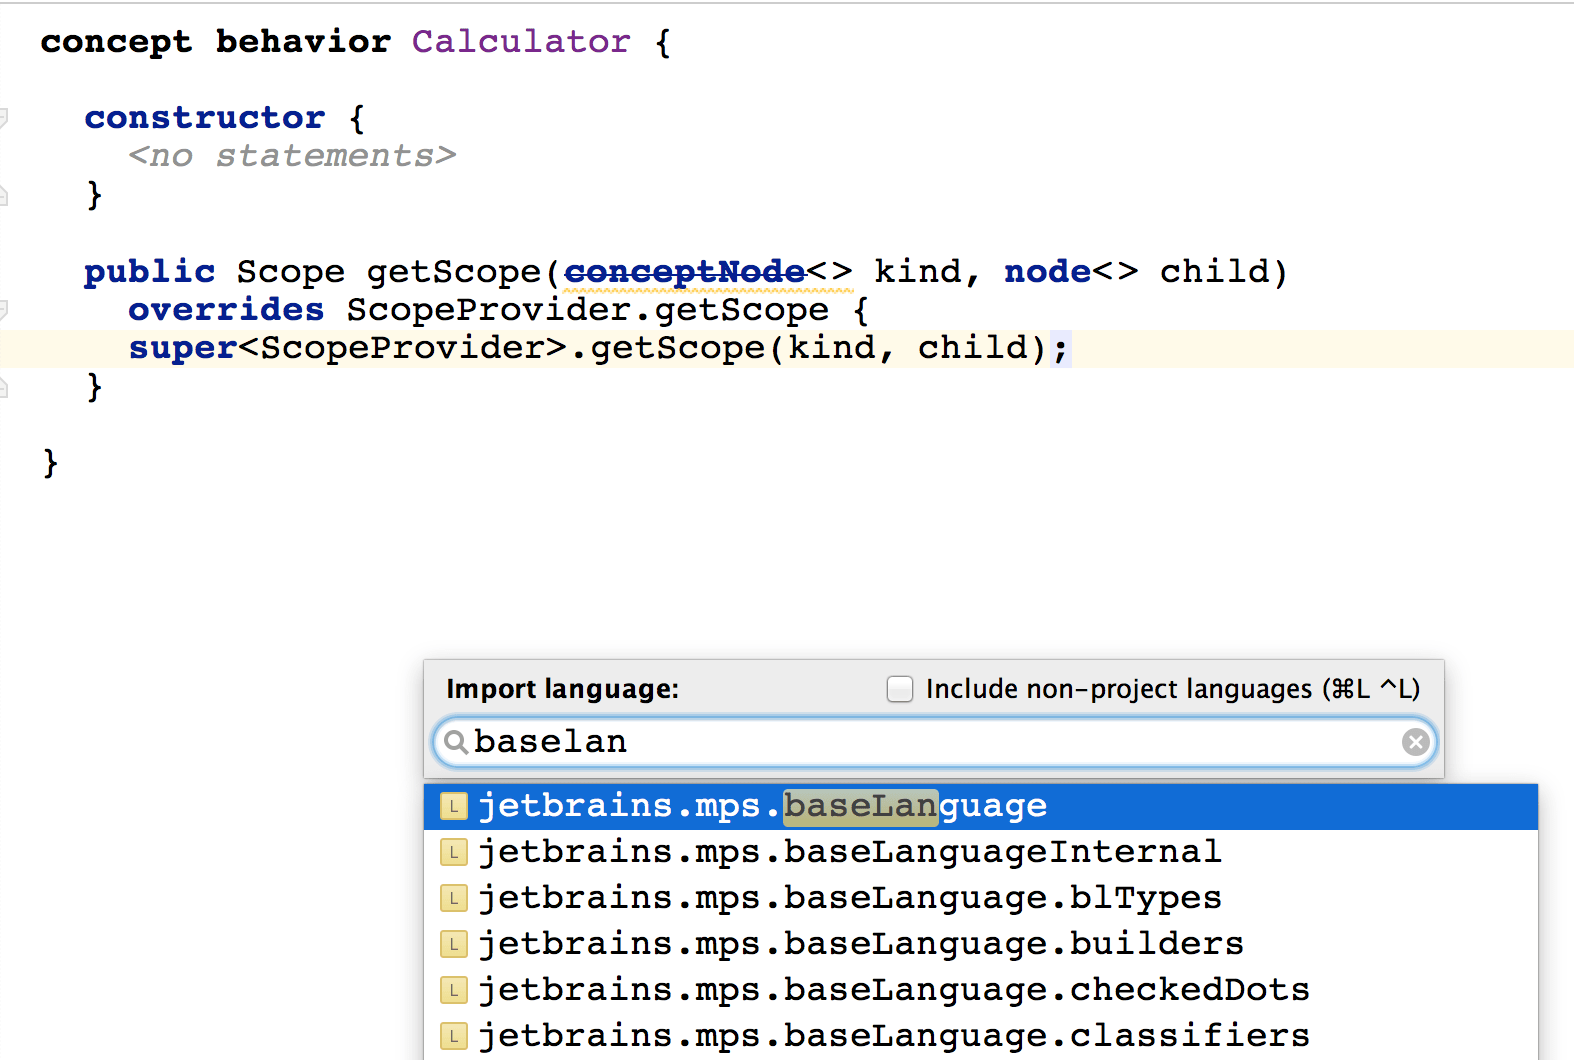This screenshot has width=1574, height=1060.
Task: Click the magnifier icon in the search field
Action: point(456,742)
